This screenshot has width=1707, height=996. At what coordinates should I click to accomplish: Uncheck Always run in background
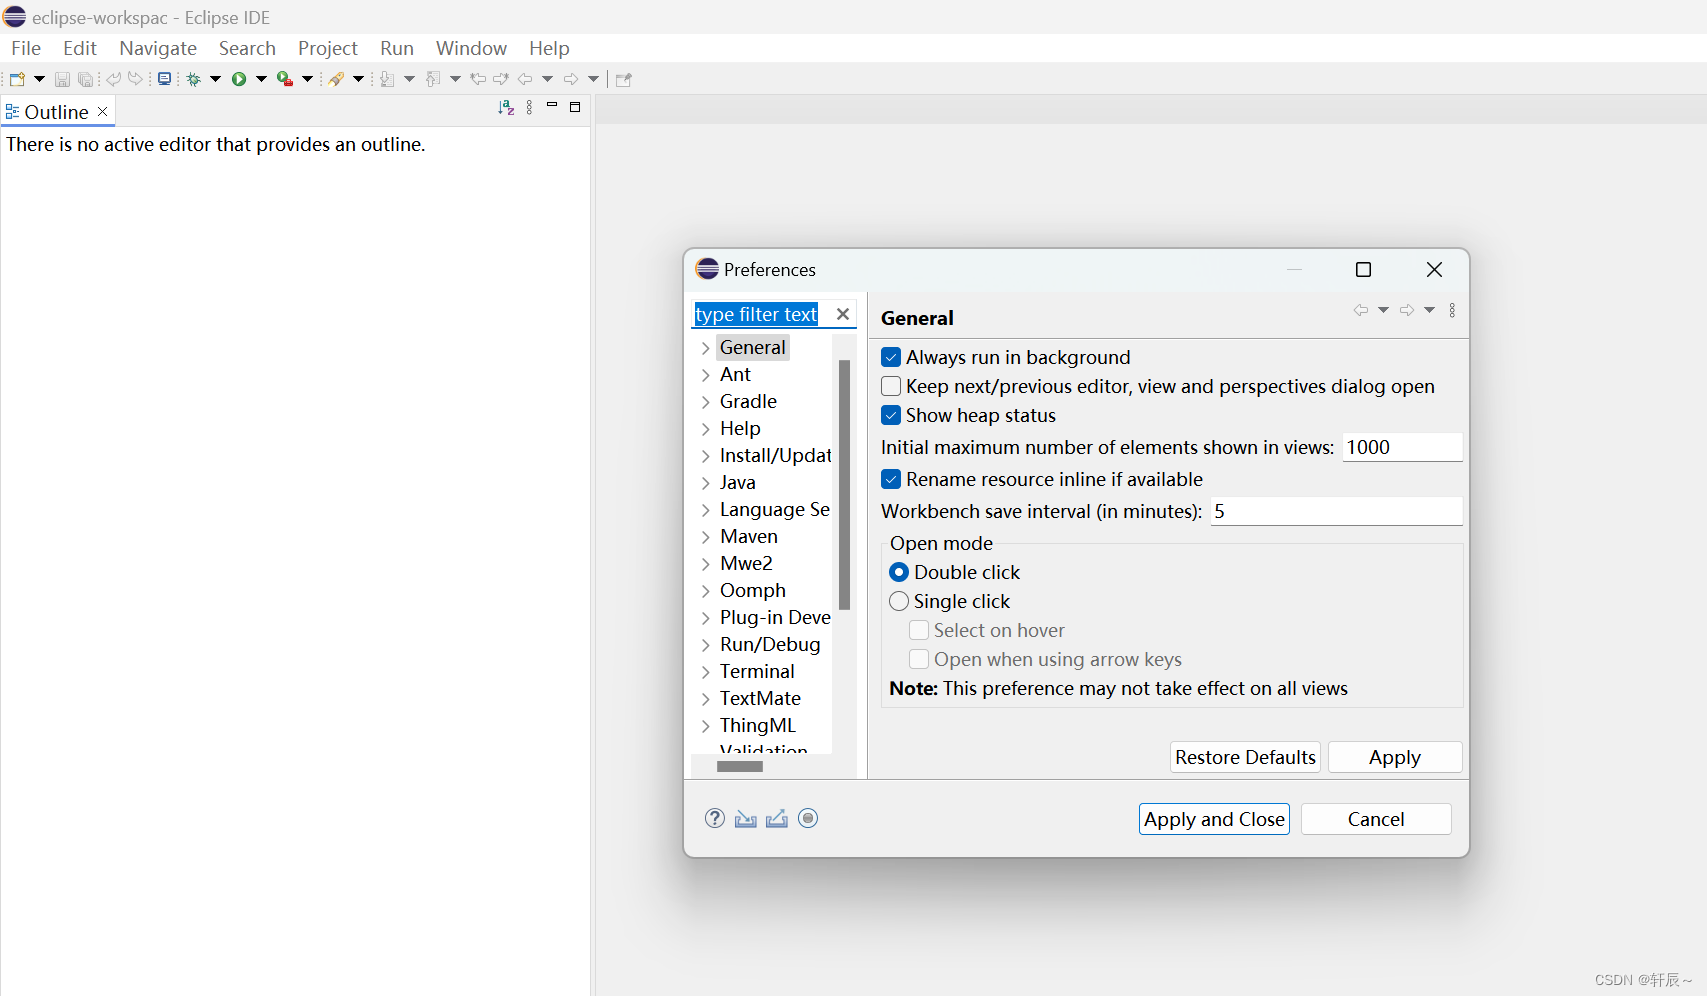point(891,357)
